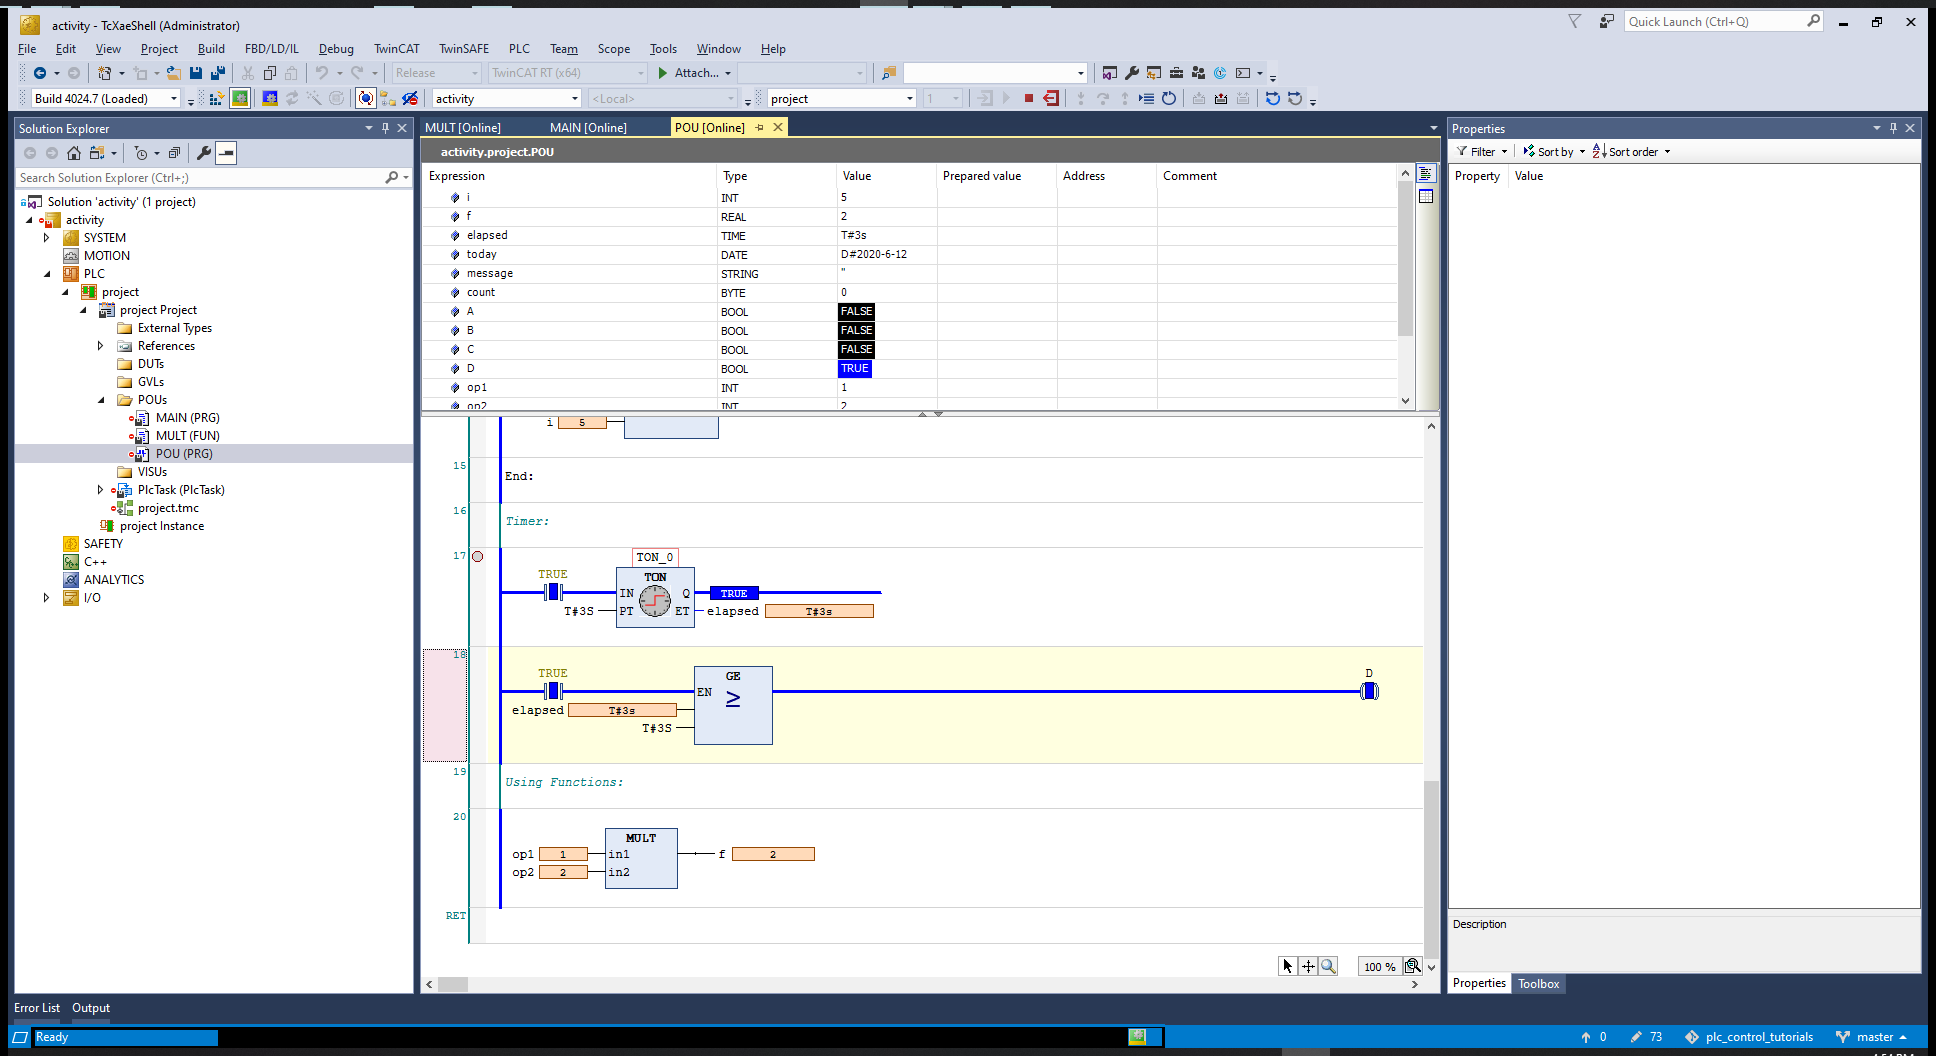Toggle the pin on the POU [Online] tab
Screen dimensions: 1936x1056
point(760,128)
